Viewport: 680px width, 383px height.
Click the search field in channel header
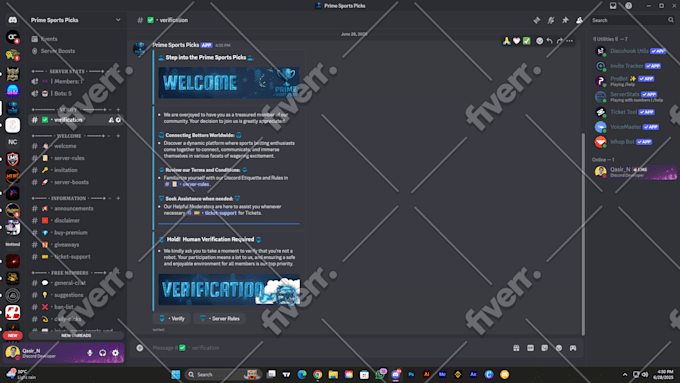coord(632,20)
